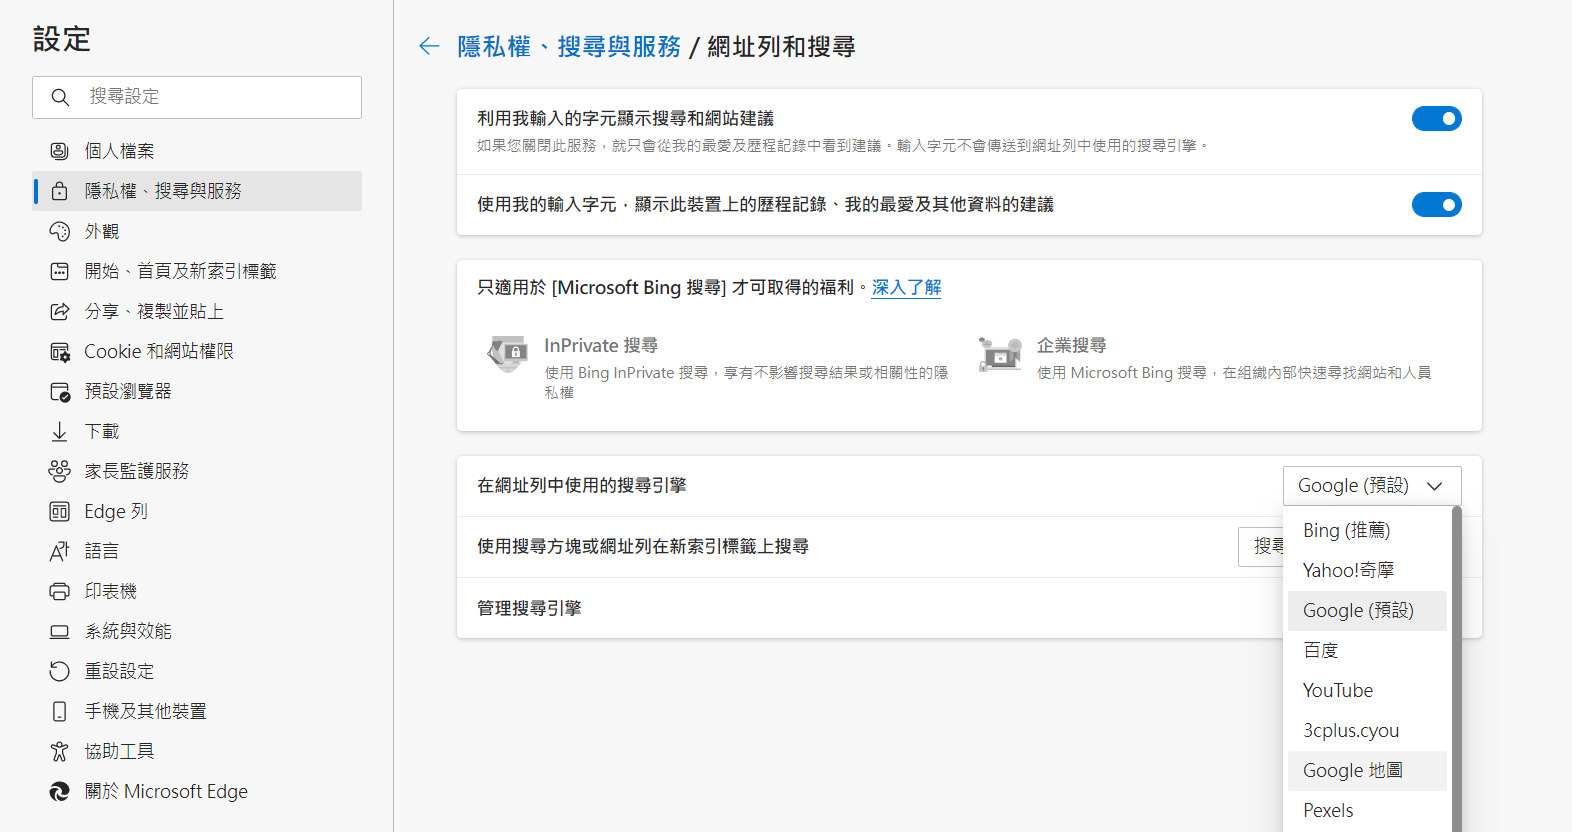The height and width of the screenshot is (832, 1572).
Task: Open 重設設定 section
Action: point(197,671)
